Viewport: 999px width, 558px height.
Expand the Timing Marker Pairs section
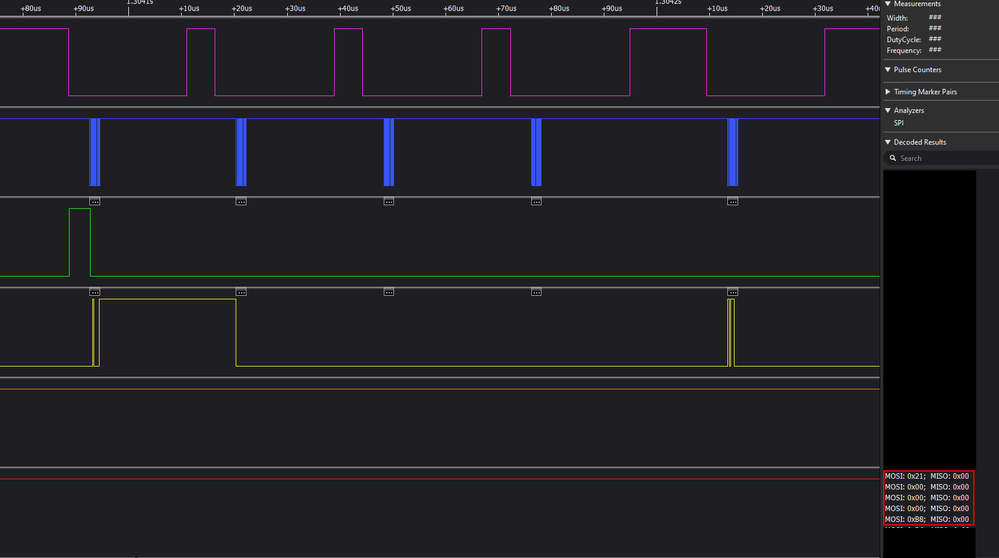[888, 92]
